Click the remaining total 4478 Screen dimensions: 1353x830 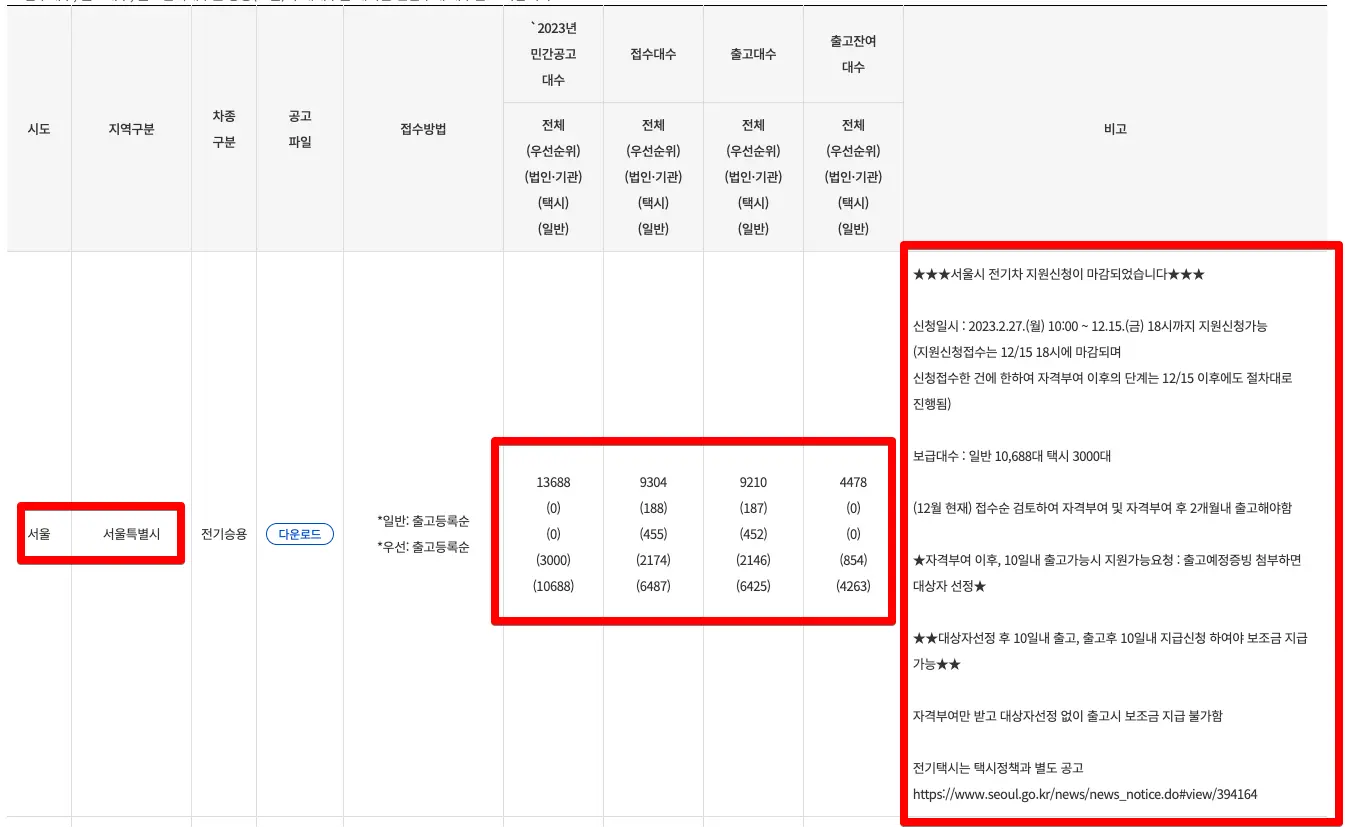[853, 482]
